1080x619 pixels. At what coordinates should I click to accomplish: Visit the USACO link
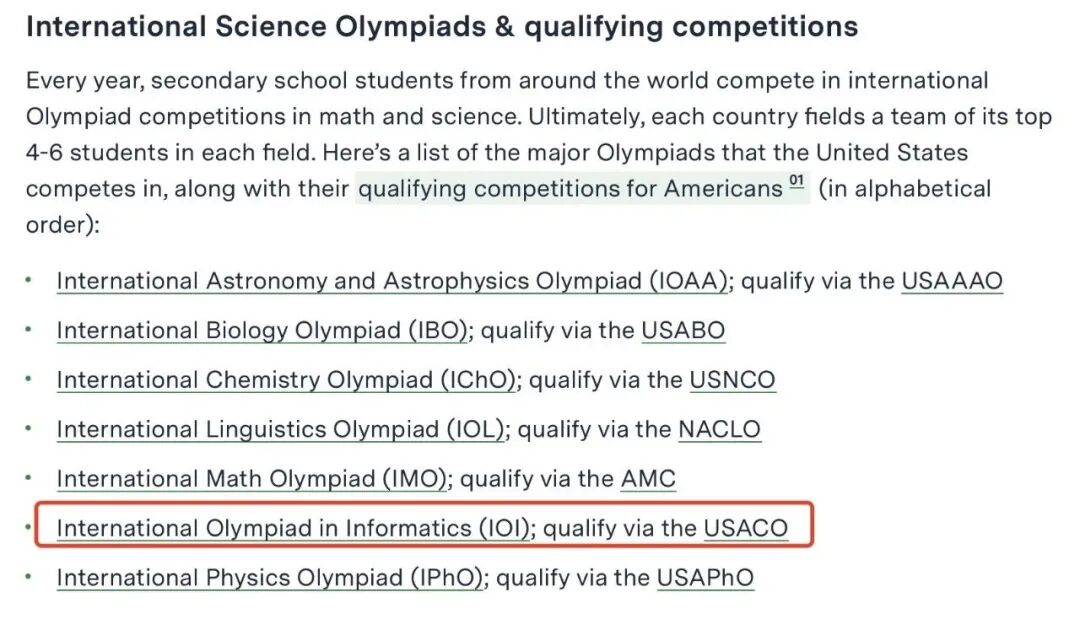click(x=745, y=528)
